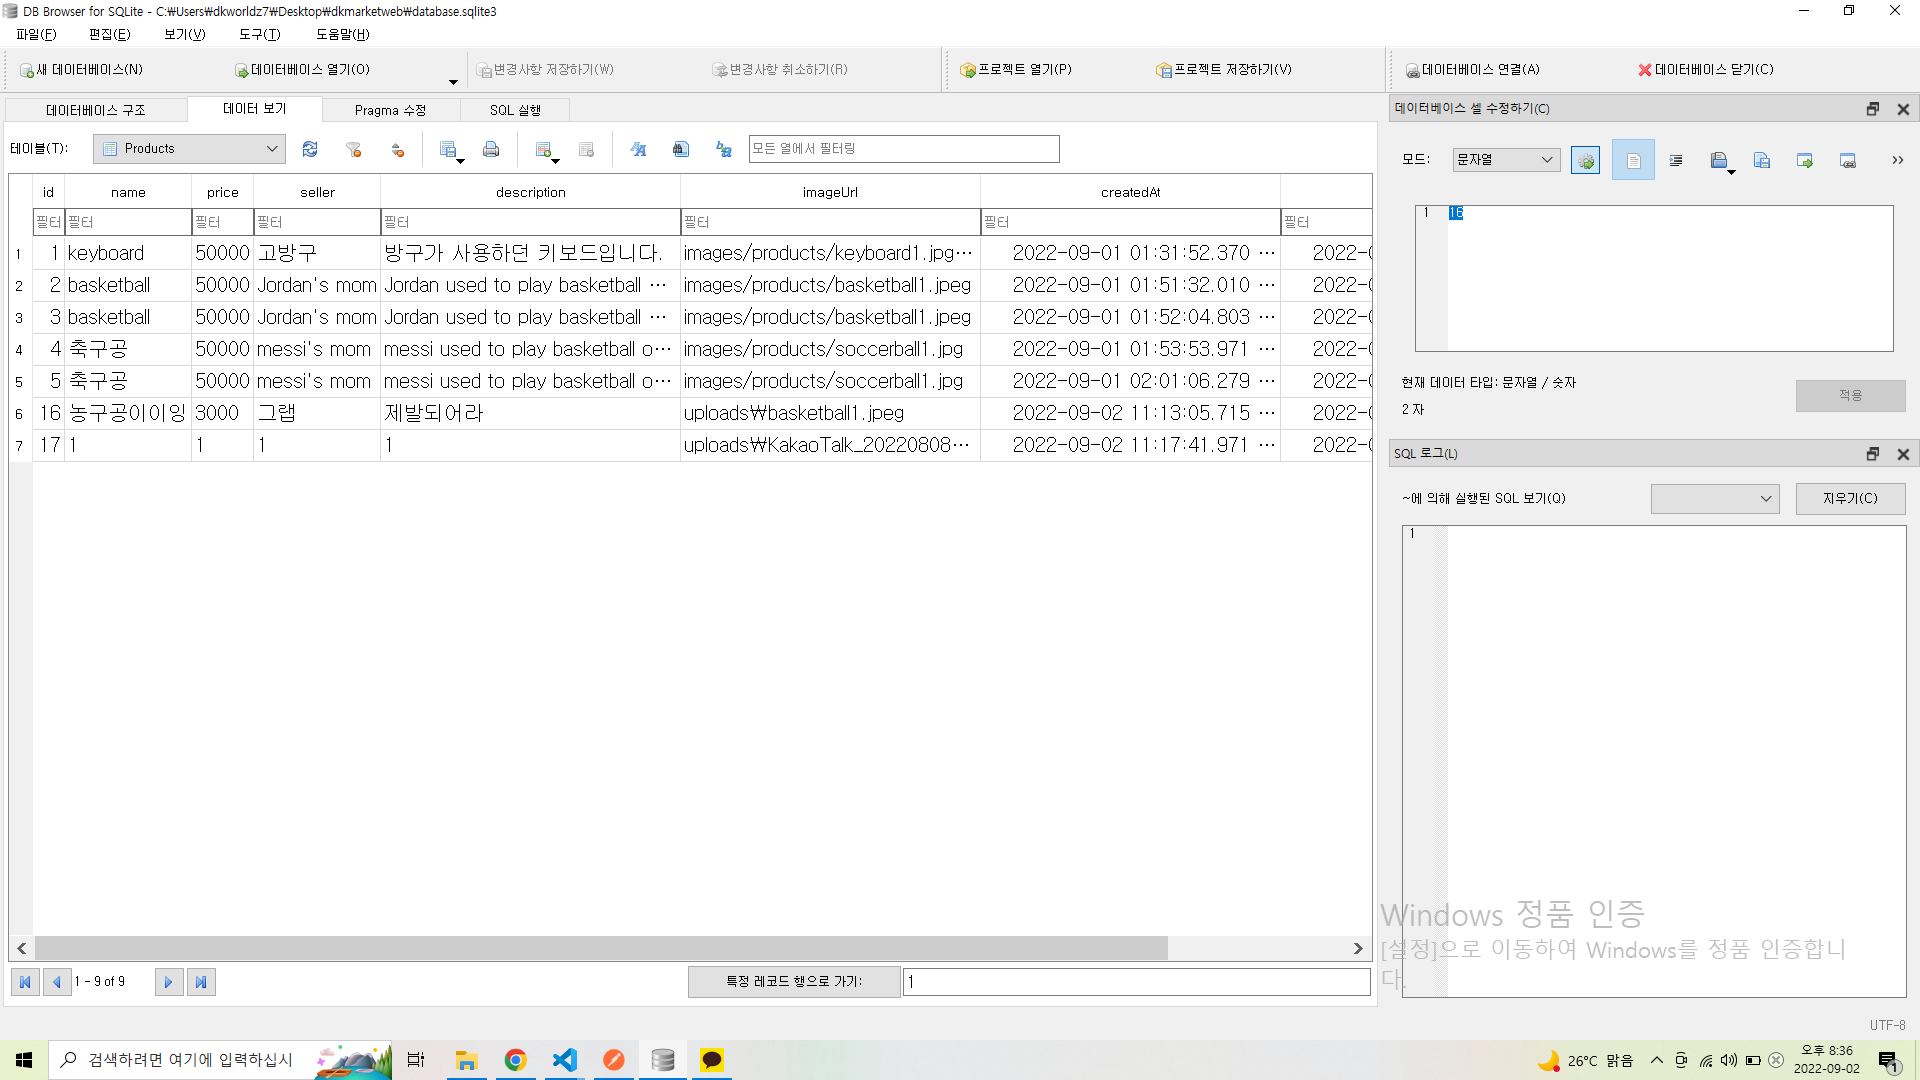Refresh the Products table data

(x=310, y=150)
